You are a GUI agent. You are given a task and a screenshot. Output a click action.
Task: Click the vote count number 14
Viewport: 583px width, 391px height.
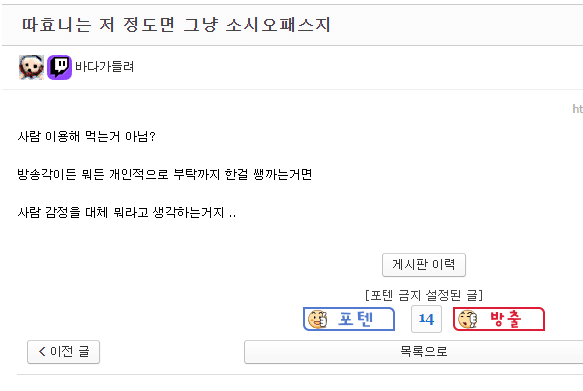point(426,319)
